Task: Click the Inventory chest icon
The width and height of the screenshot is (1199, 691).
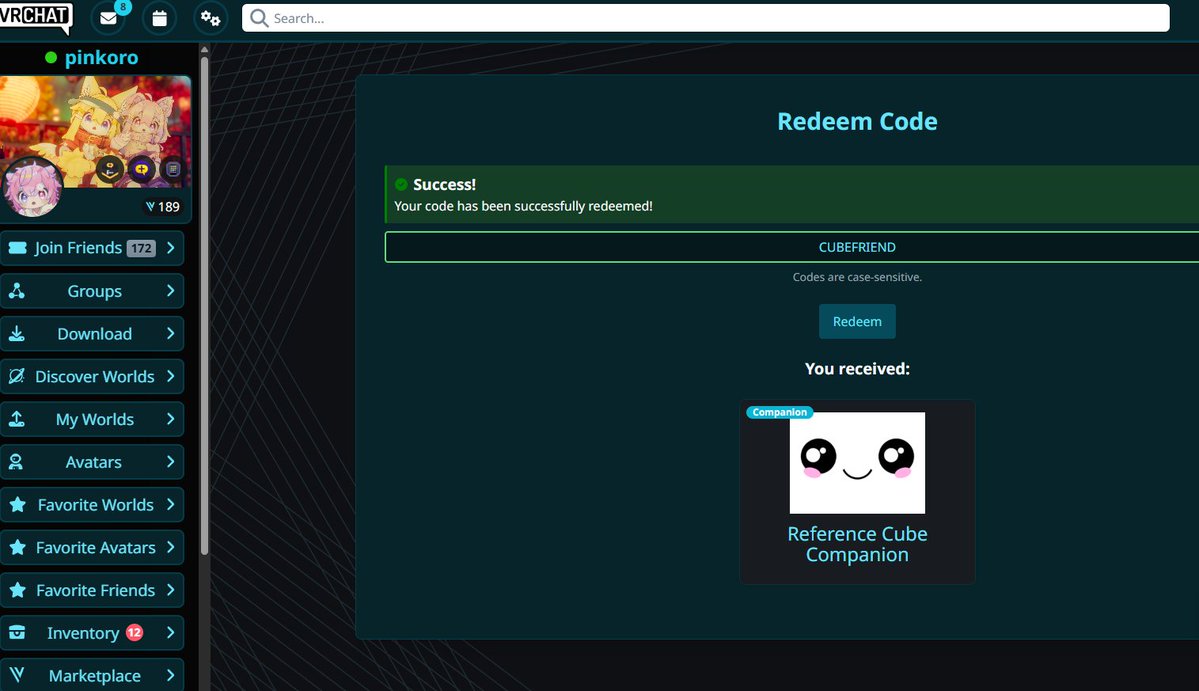Action: (x=17, y=633)
